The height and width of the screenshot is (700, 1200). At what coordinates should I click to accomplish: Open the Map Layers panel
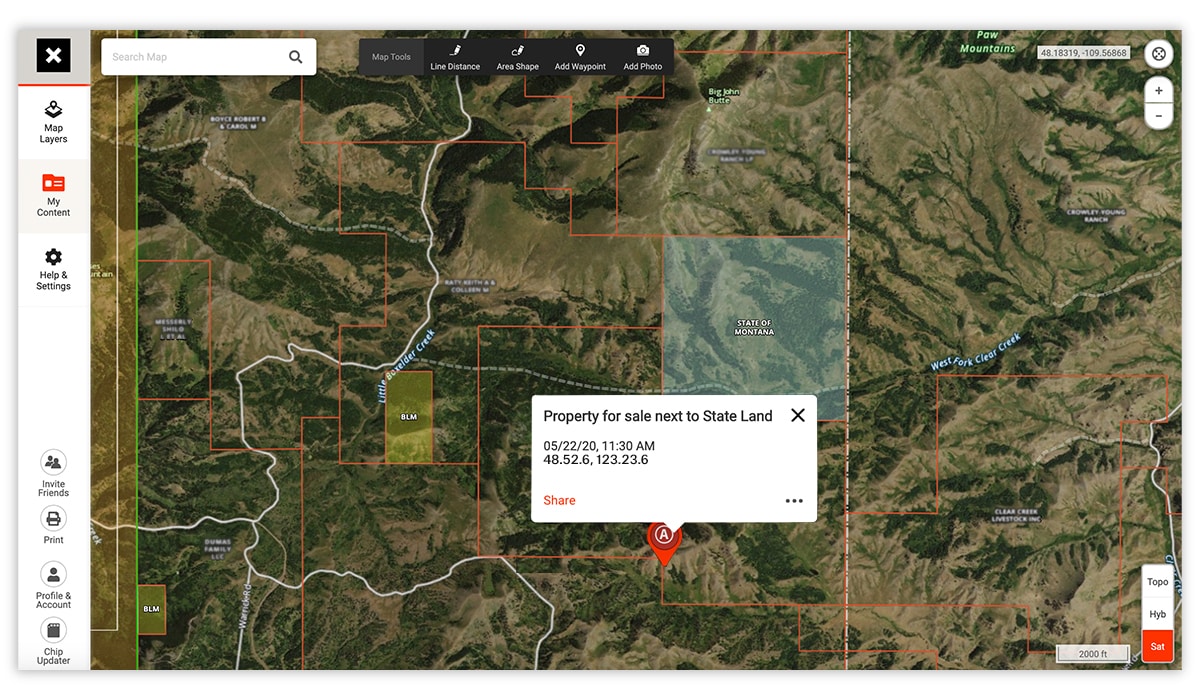coord(54,120)
